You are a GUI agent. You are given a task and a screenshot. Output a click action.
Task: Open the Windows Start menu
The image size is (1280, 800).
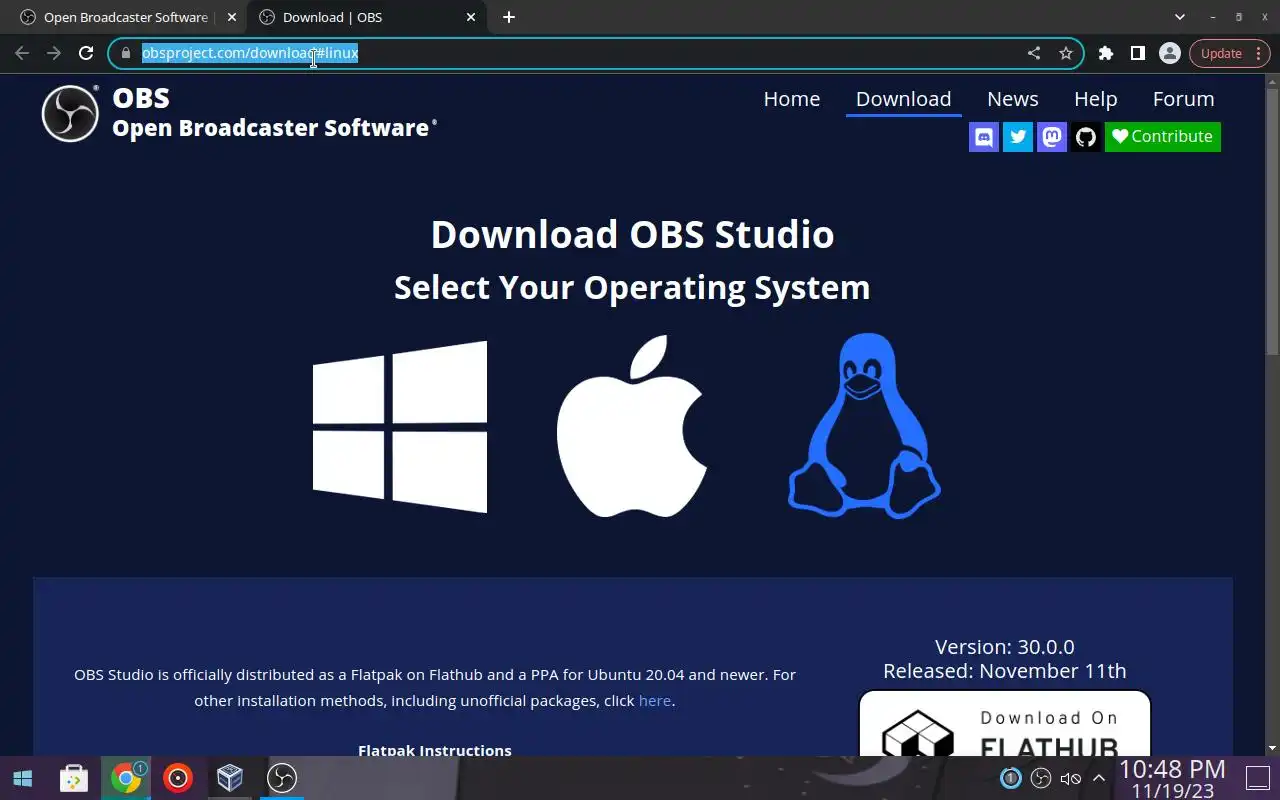point(22,778)
